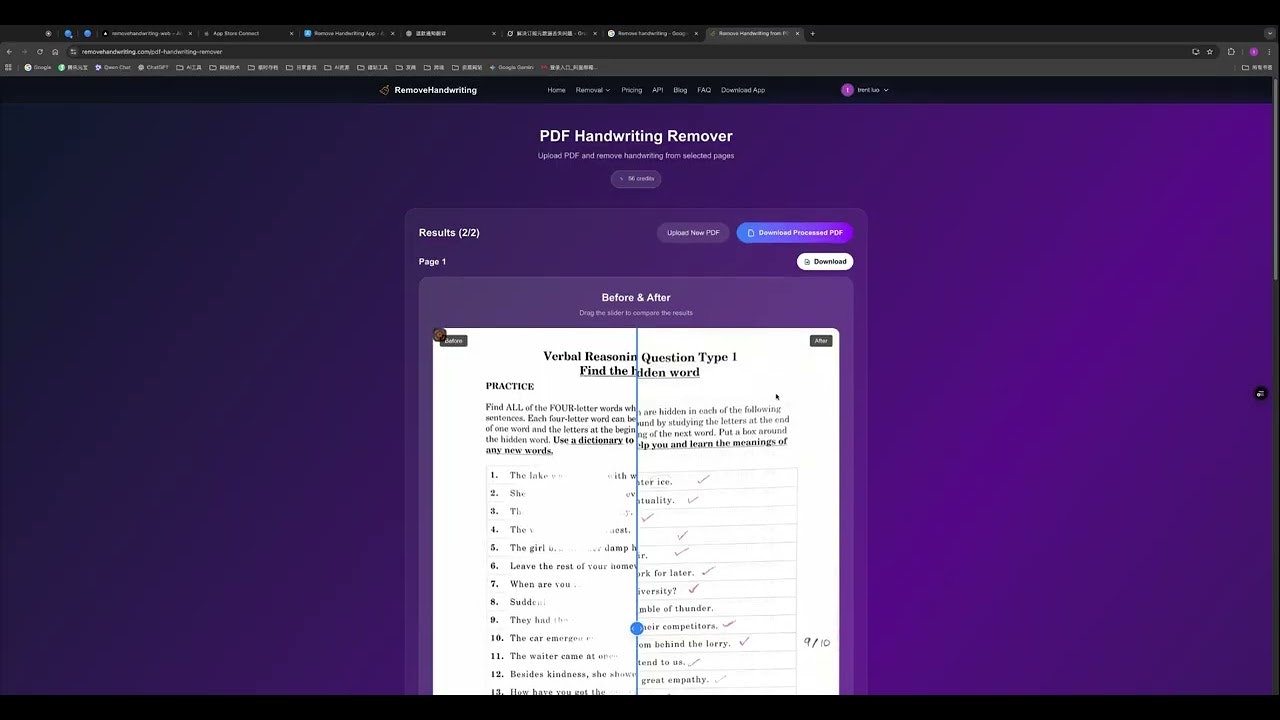The image size is (1280, 720).
Task: Click the blue before/after slider handle
Action: coord(637,628)
